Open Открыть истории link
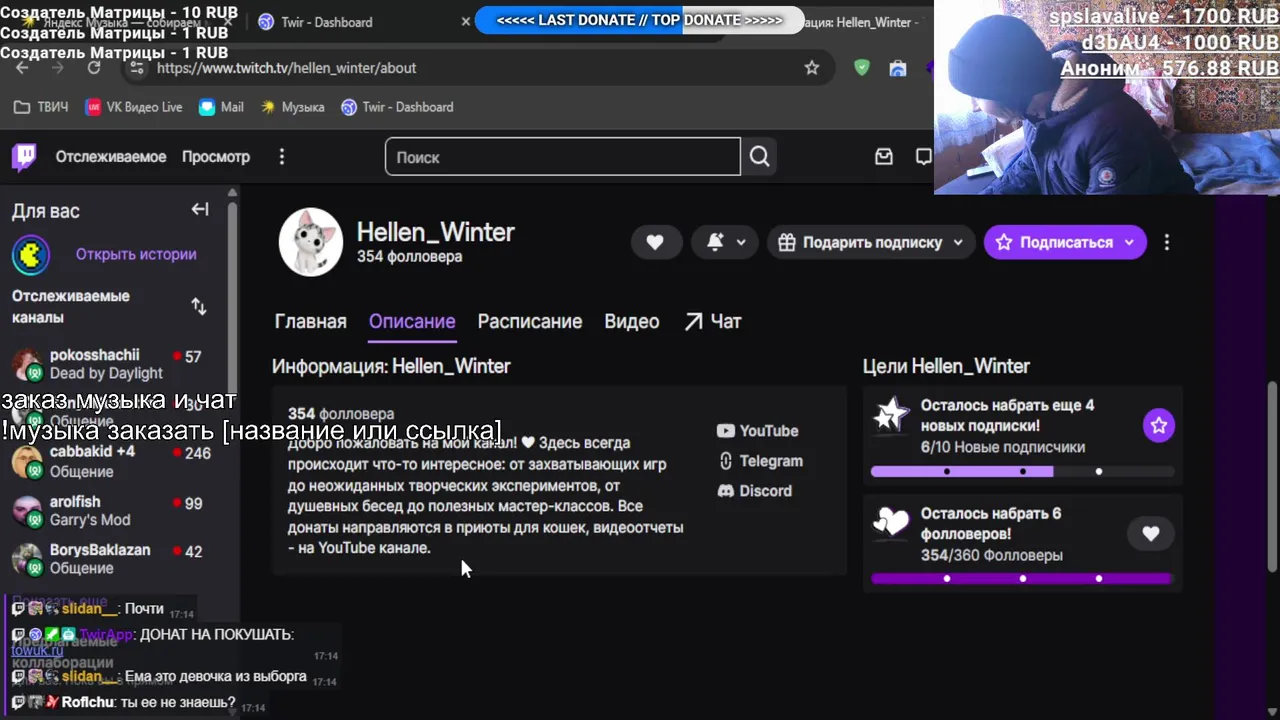The width and height of the screenshot is (1280, 720). click(x=136, y=254)
